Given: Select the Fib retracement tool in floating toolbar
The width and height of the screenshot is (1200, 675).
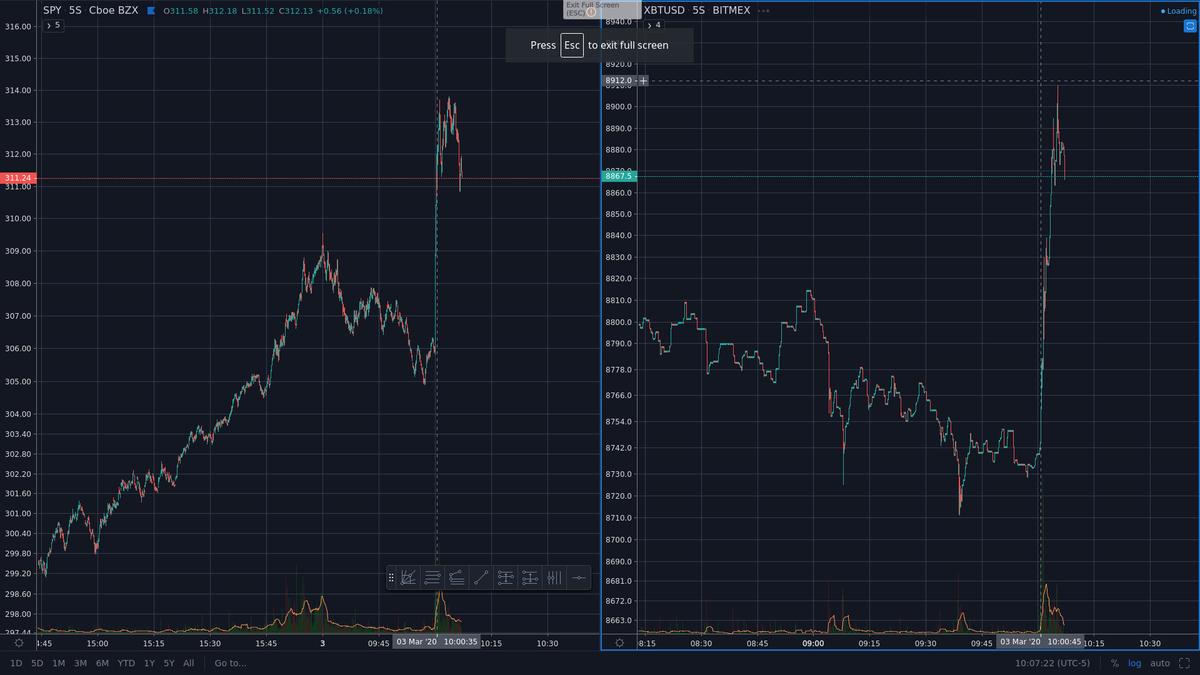Looking at the screenshot, I should tap(433, 577).
